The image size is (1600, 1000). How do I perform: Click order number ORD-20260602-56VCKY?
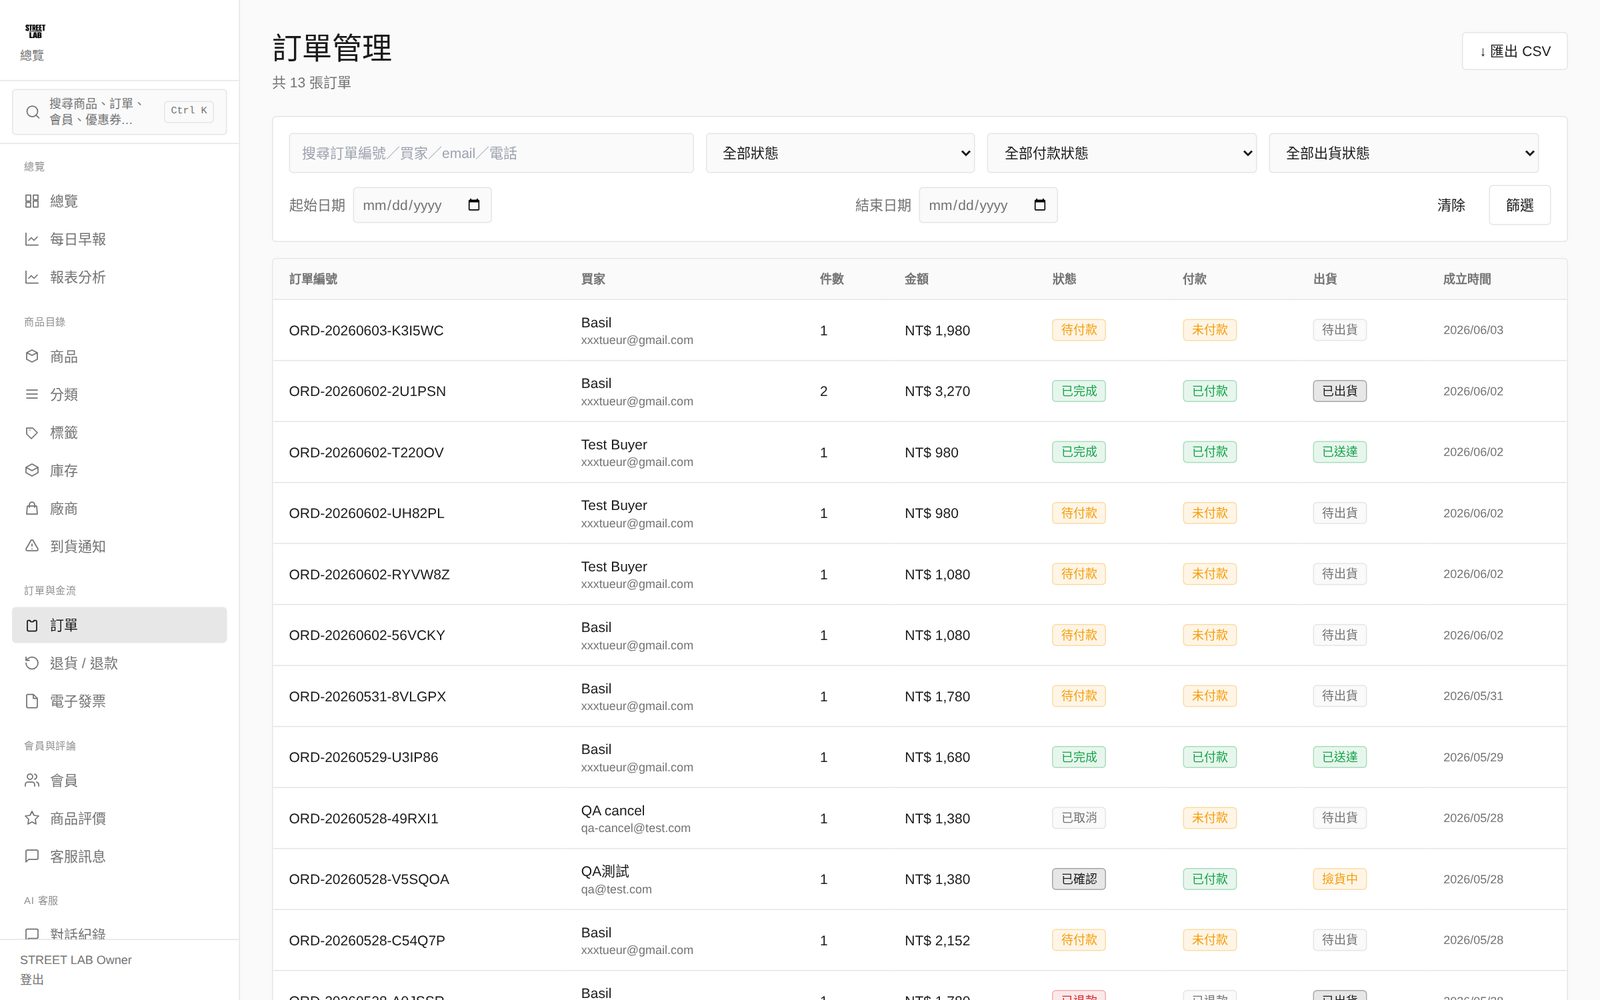(x=367, y=635)
